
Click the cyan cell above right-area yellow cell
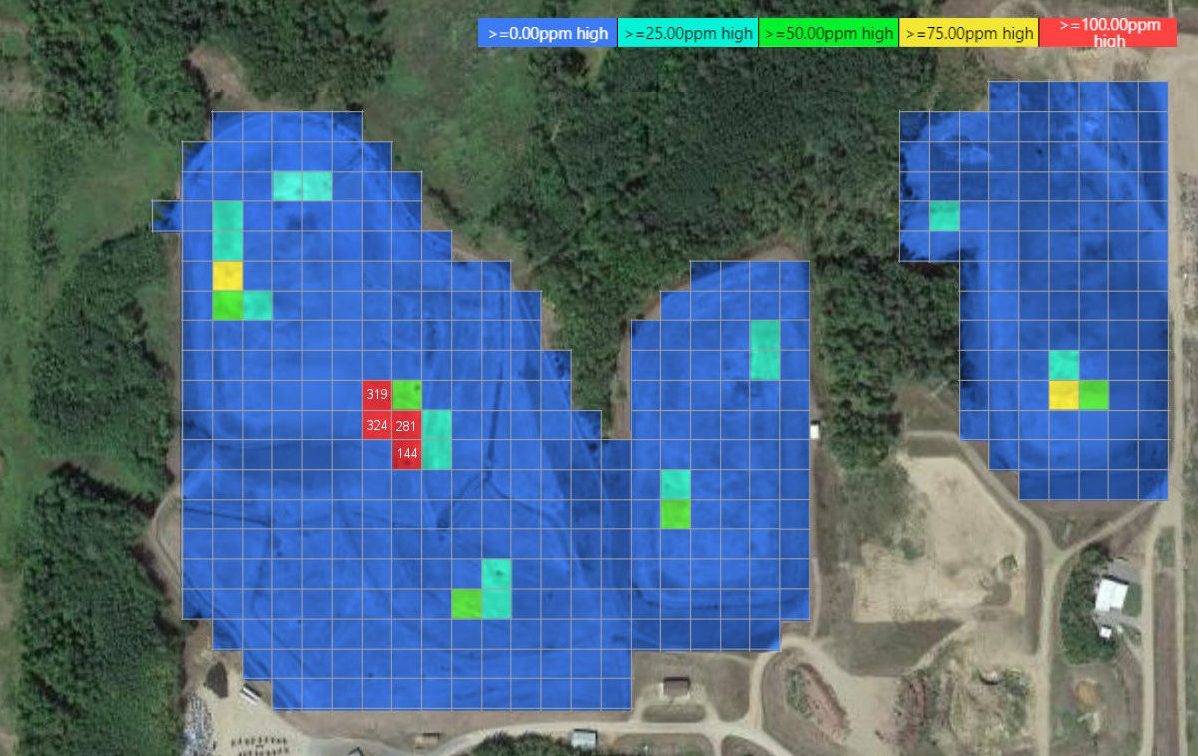pyautogui.click(x=1064, y=365)
